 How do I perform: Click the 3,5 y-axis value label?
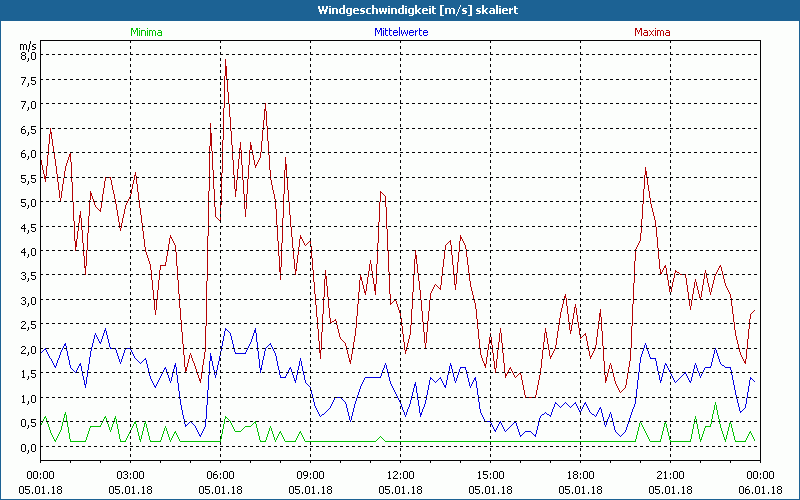coord(28,276)
